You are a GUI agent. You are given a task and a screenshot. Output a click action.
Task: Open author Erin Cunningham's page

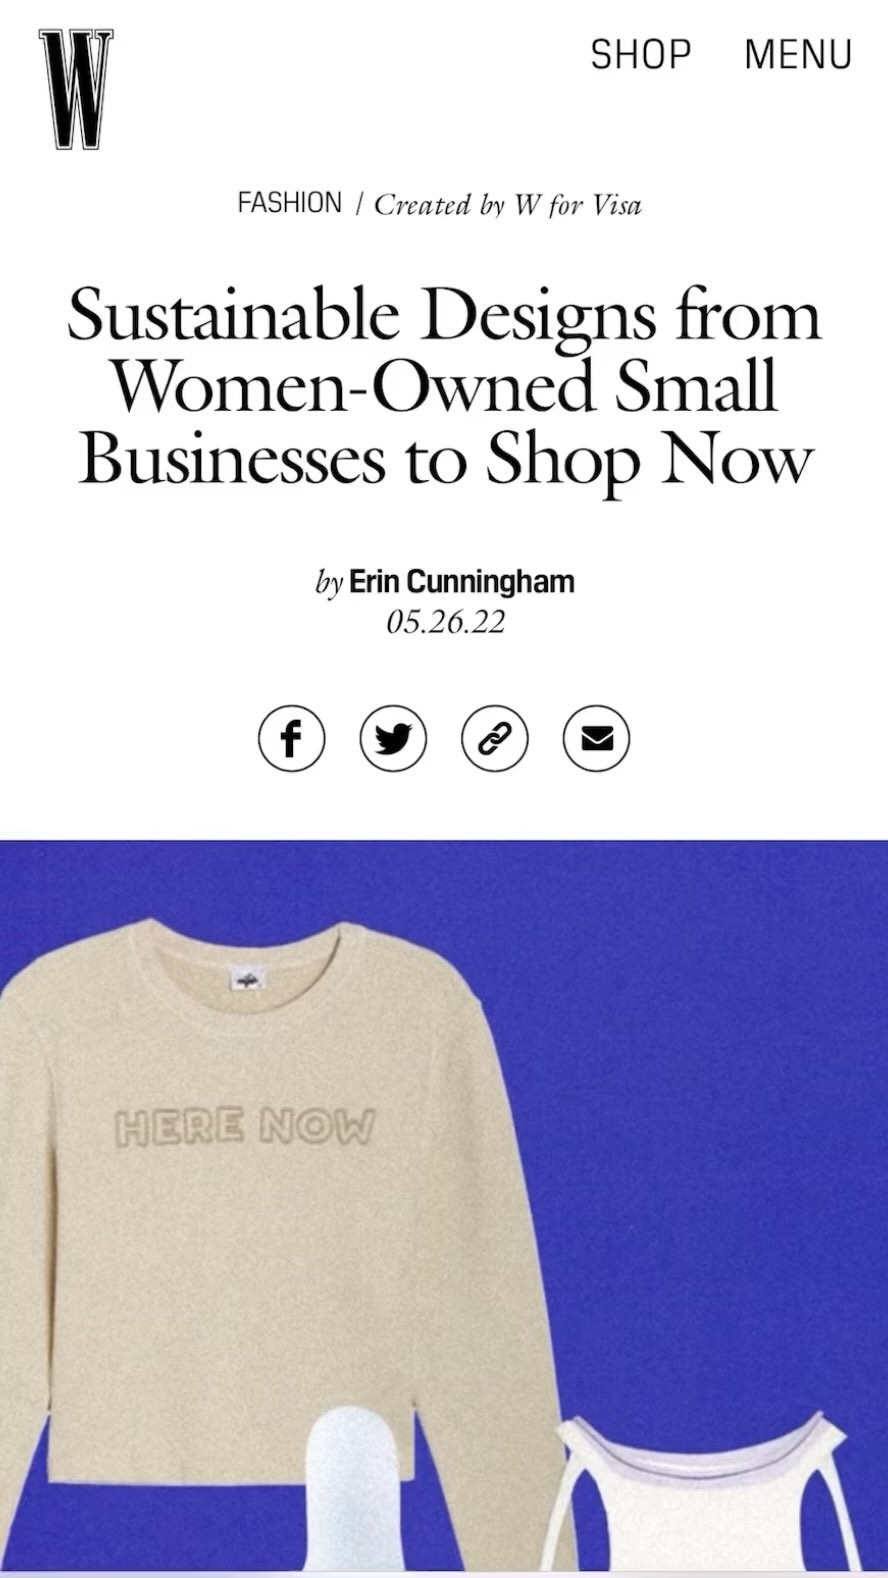(x=461, y=581)
